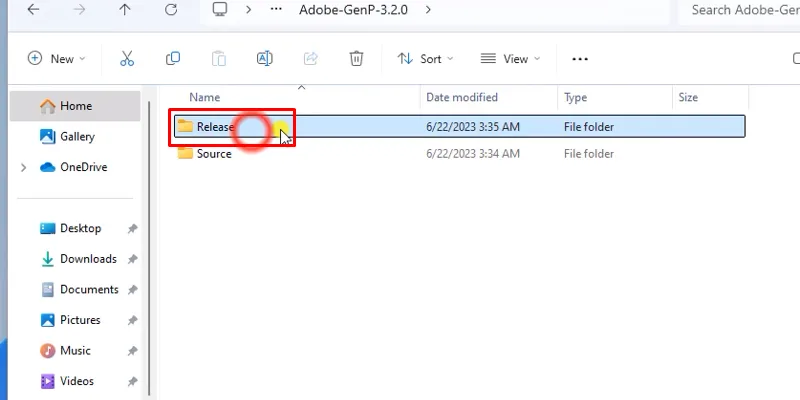Go up one folder level arrow
This screenshot has width=800, height=400.
[124, 10]
